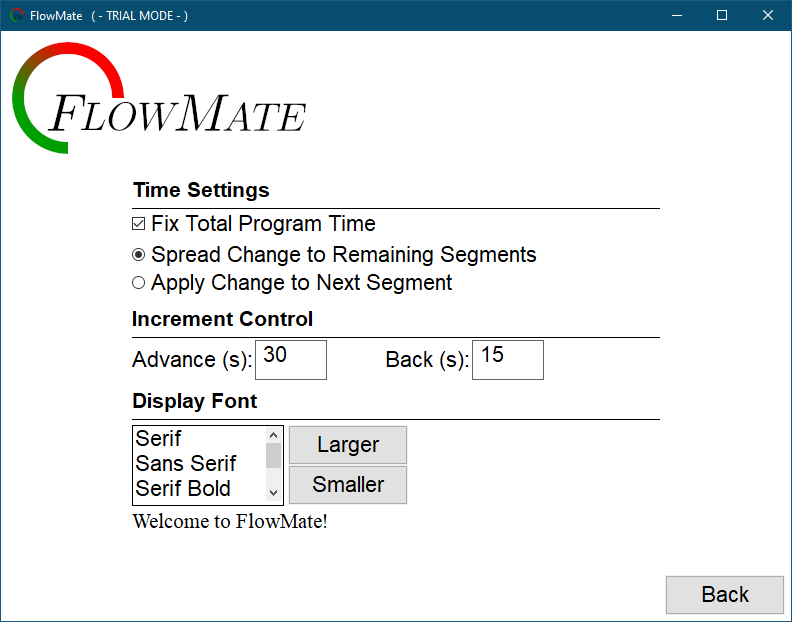Select Sans Serif in the font list

[x=198, y=464]
